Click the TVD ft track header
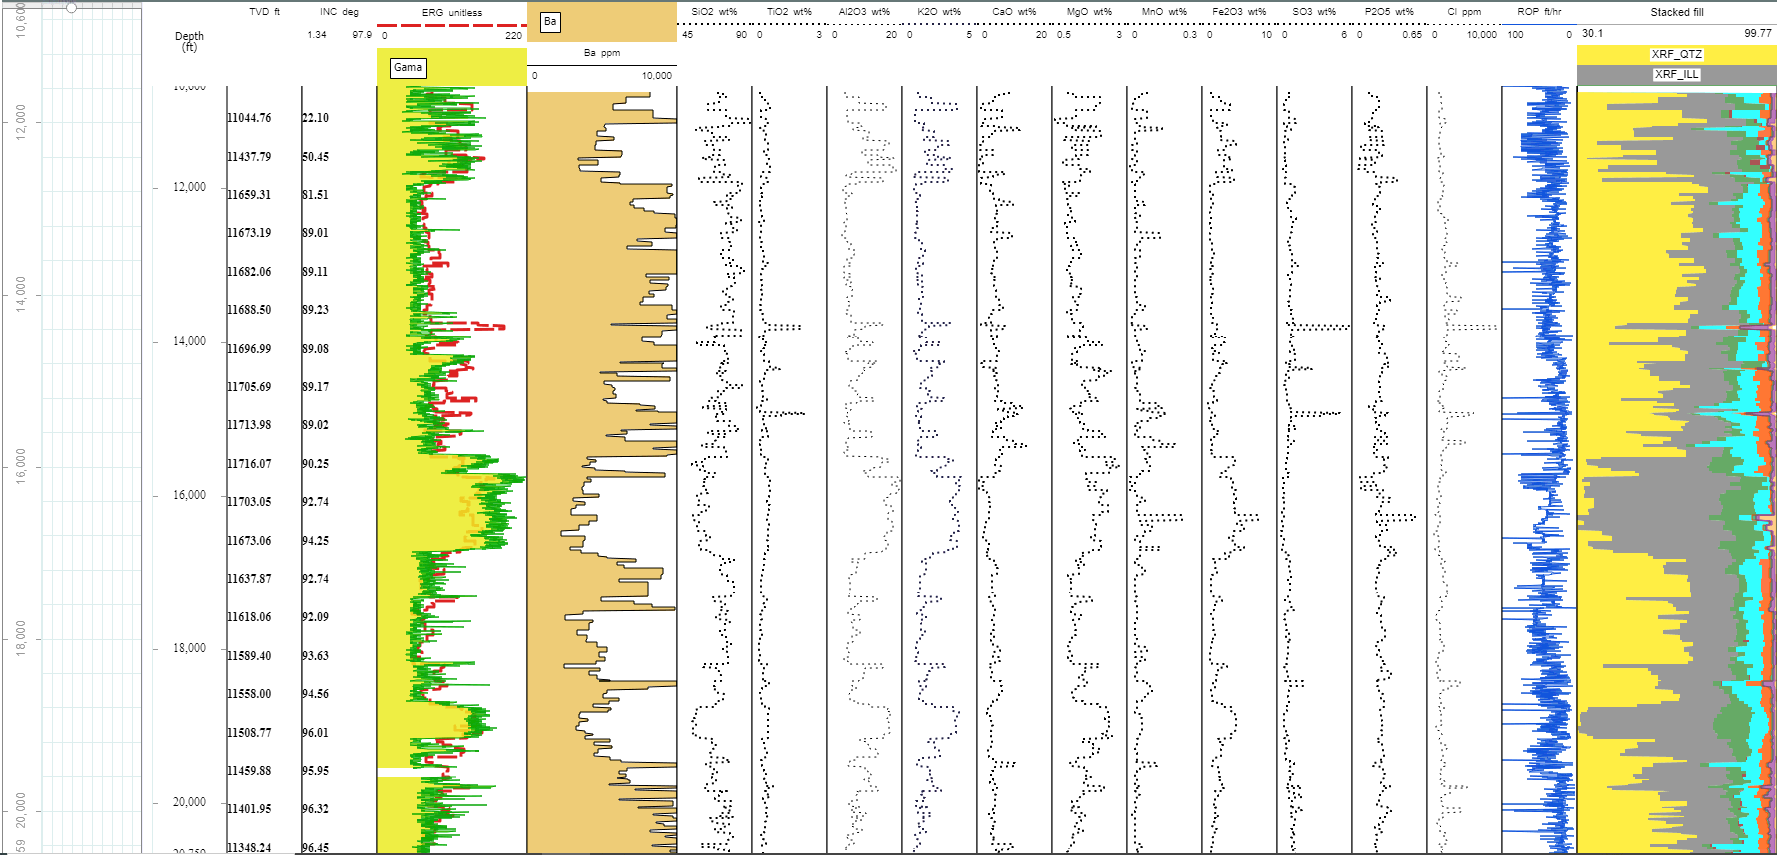This screenshot has width=1777, height=855. (x=265, y=12)
